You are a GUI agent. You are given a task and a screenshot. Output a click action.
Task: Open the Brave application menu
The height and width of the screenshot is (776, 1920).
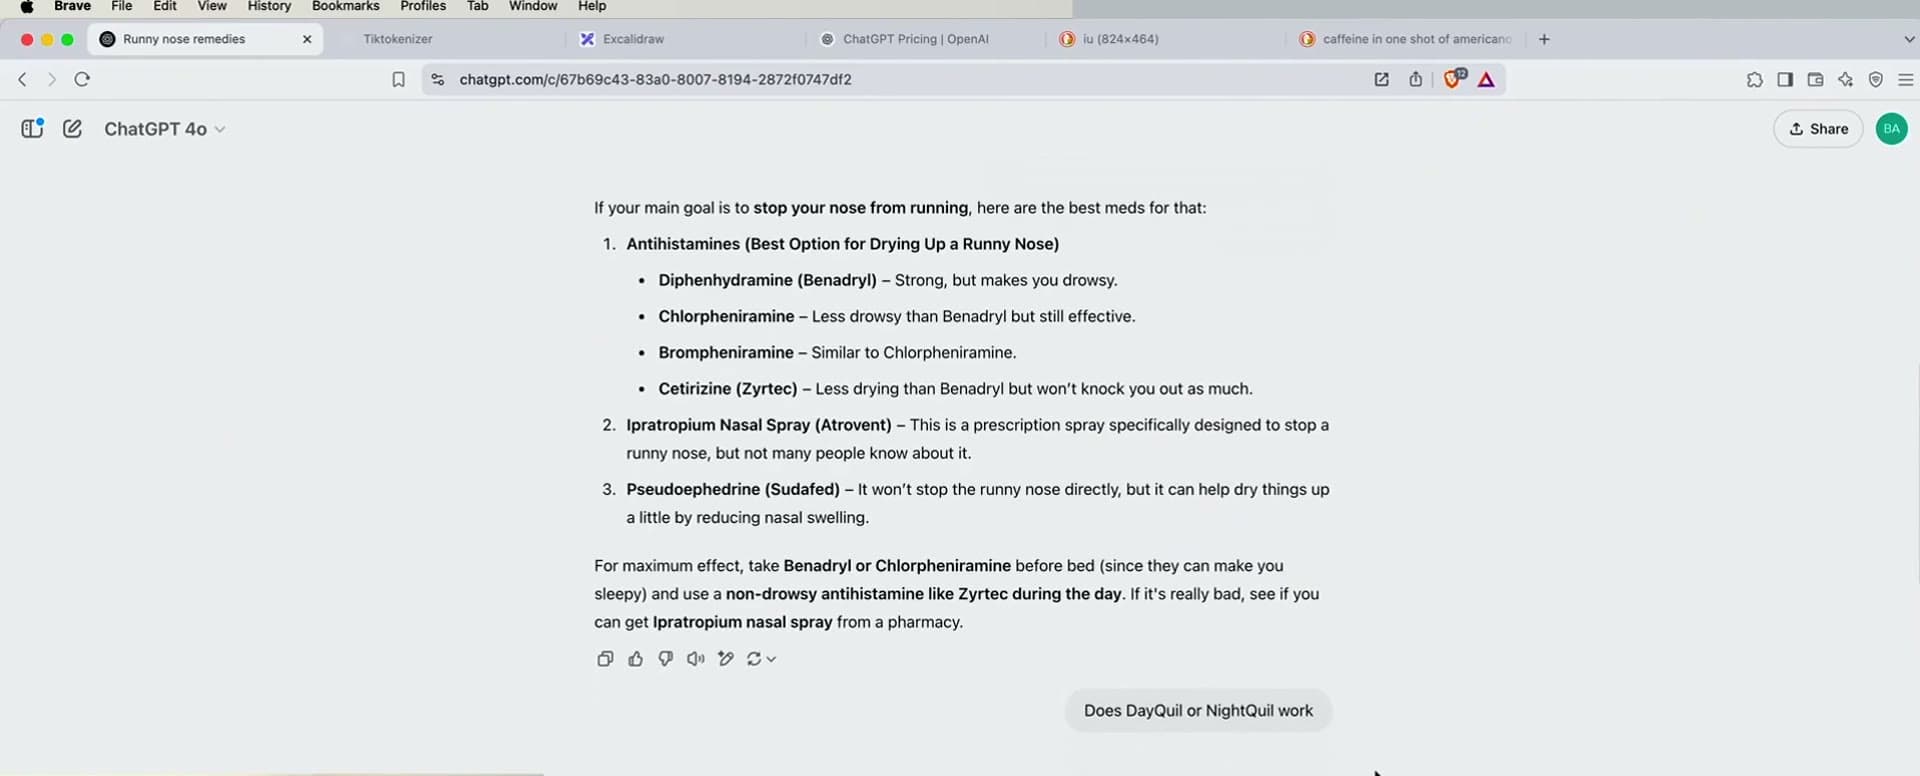72,6
